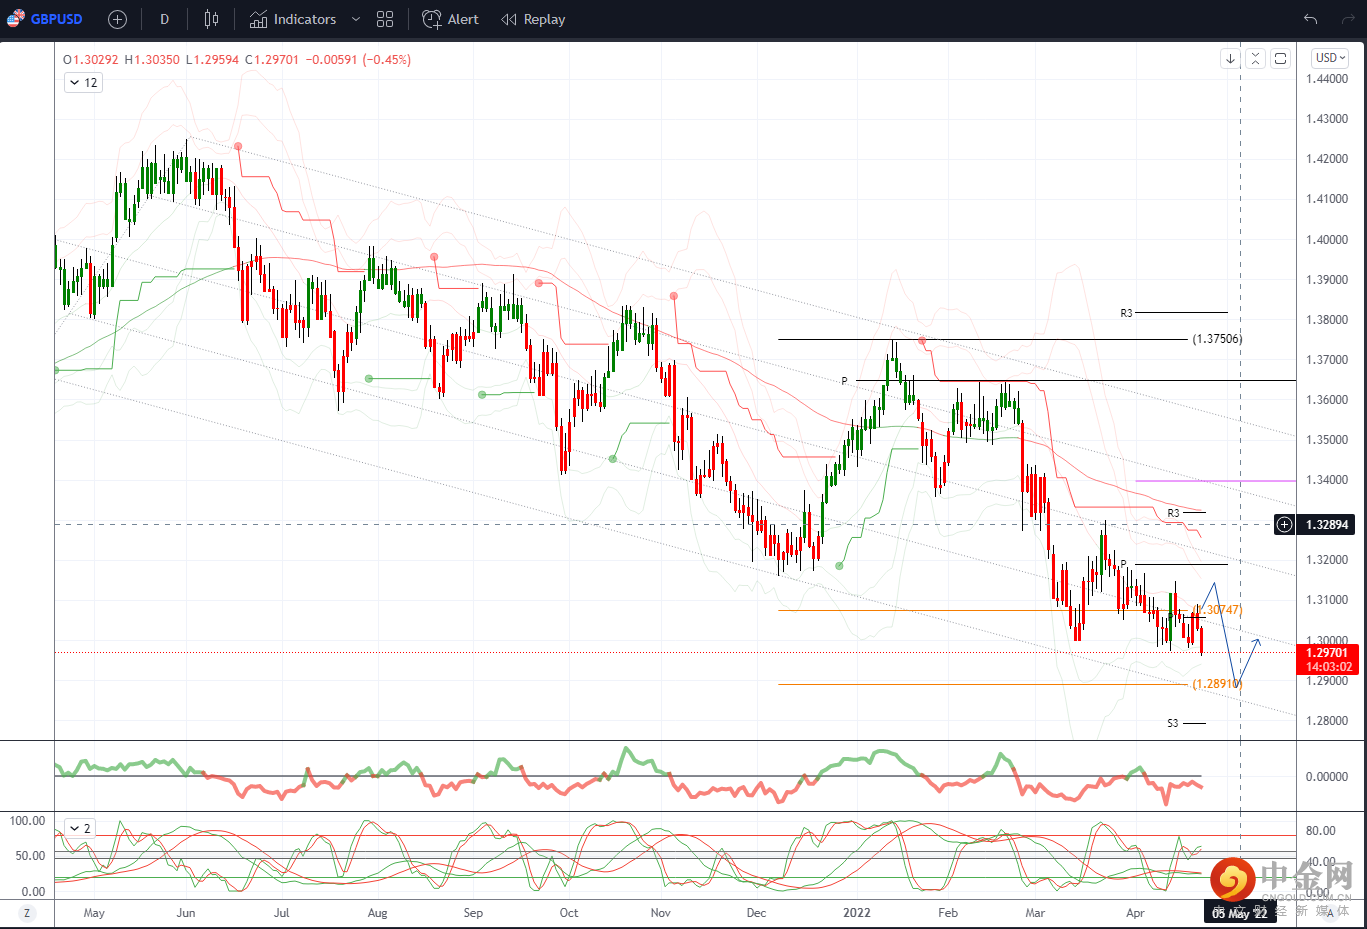Viewport: 1367px width, 929px height.
Task: Create a new Alert
Action: [450, 19]
